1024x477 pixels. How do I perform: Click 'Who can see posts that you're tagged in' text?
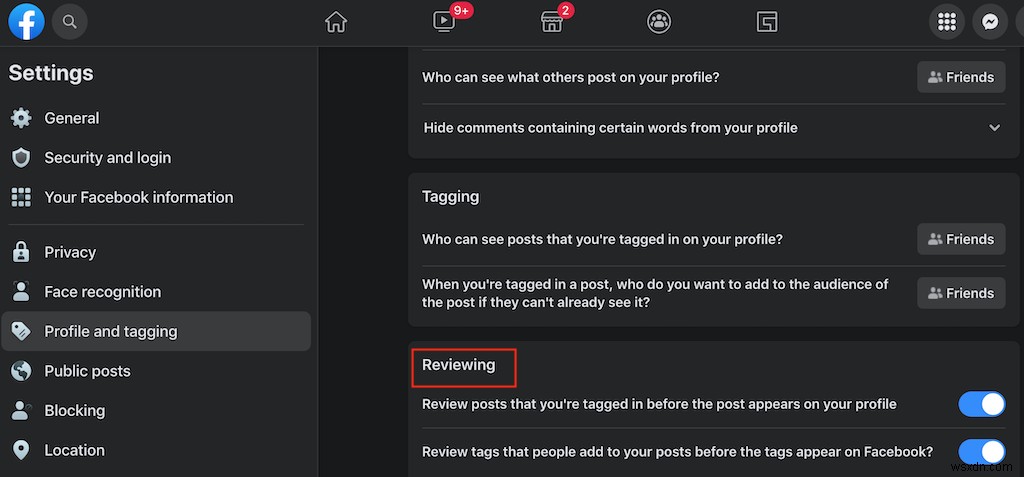(x=602, y=239)
